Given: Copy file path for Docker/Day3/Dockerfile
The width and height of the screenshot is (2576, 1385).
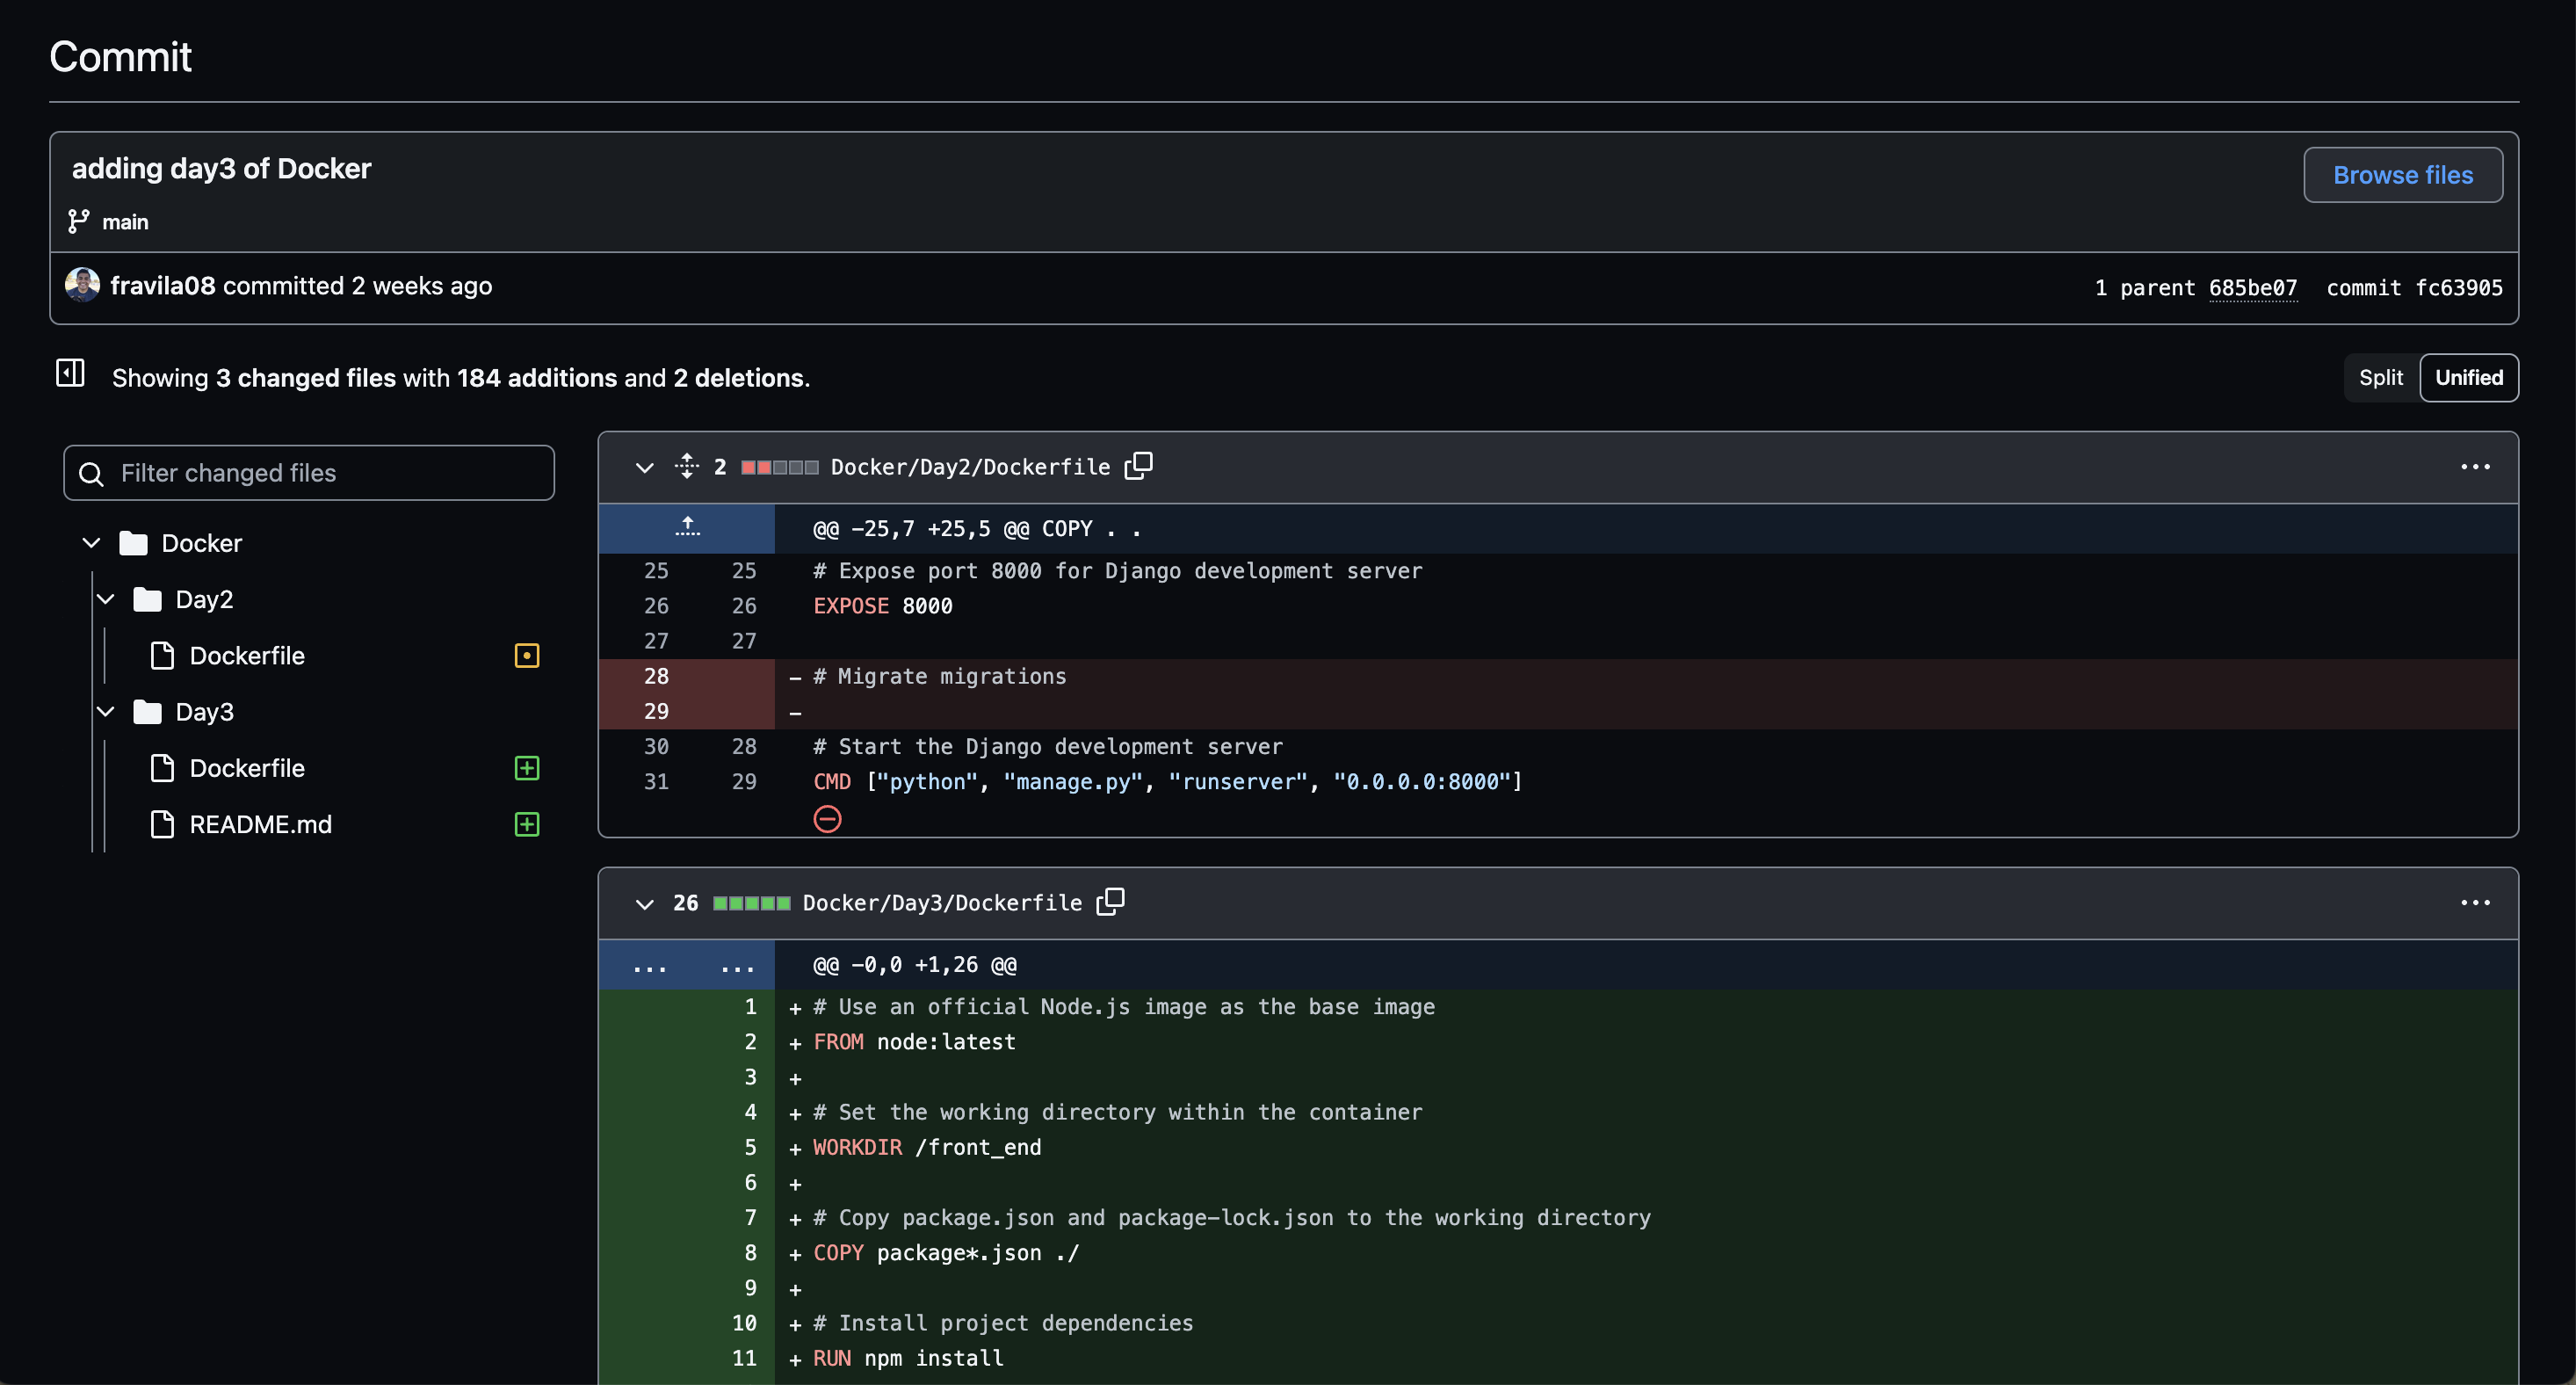Looking at the screenshot, I should point(1111,900).
